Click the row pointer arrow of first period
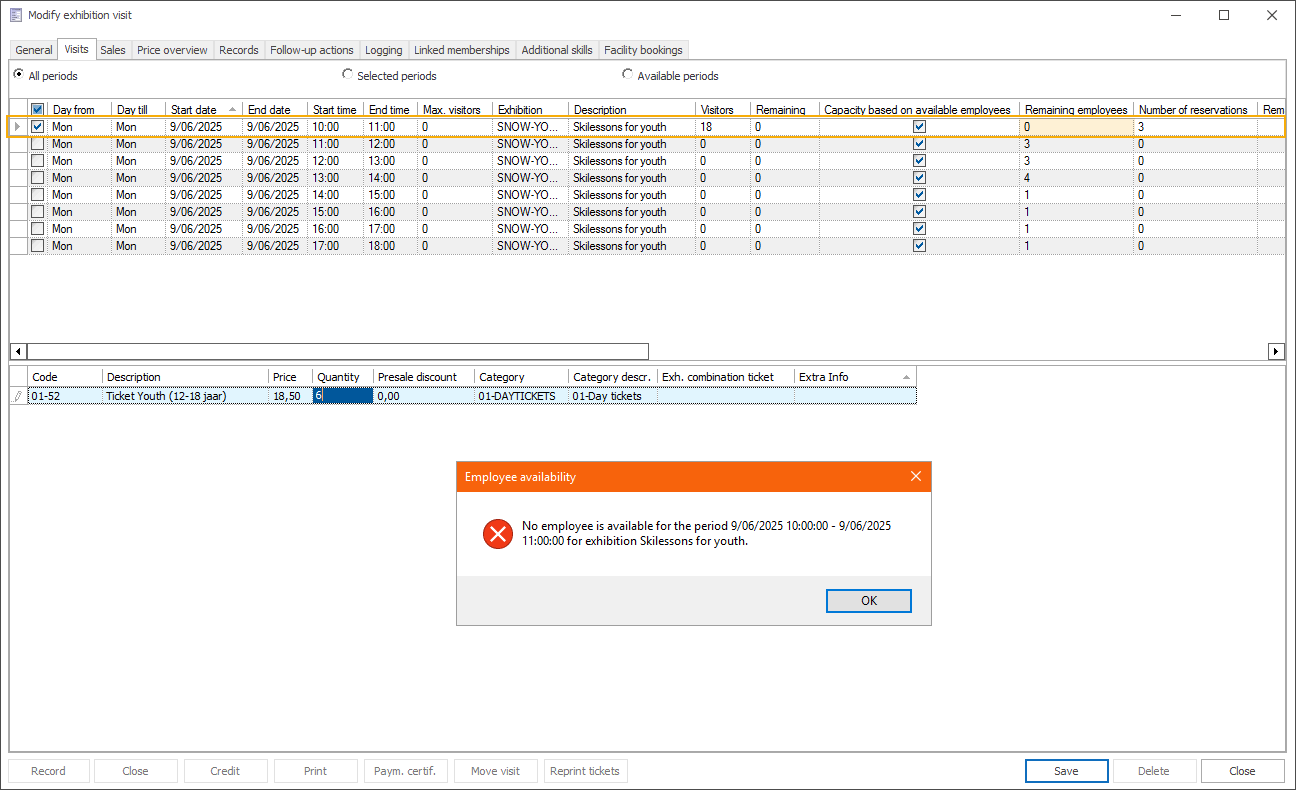Screen dimensions: 1296x790 click(17, 127)
